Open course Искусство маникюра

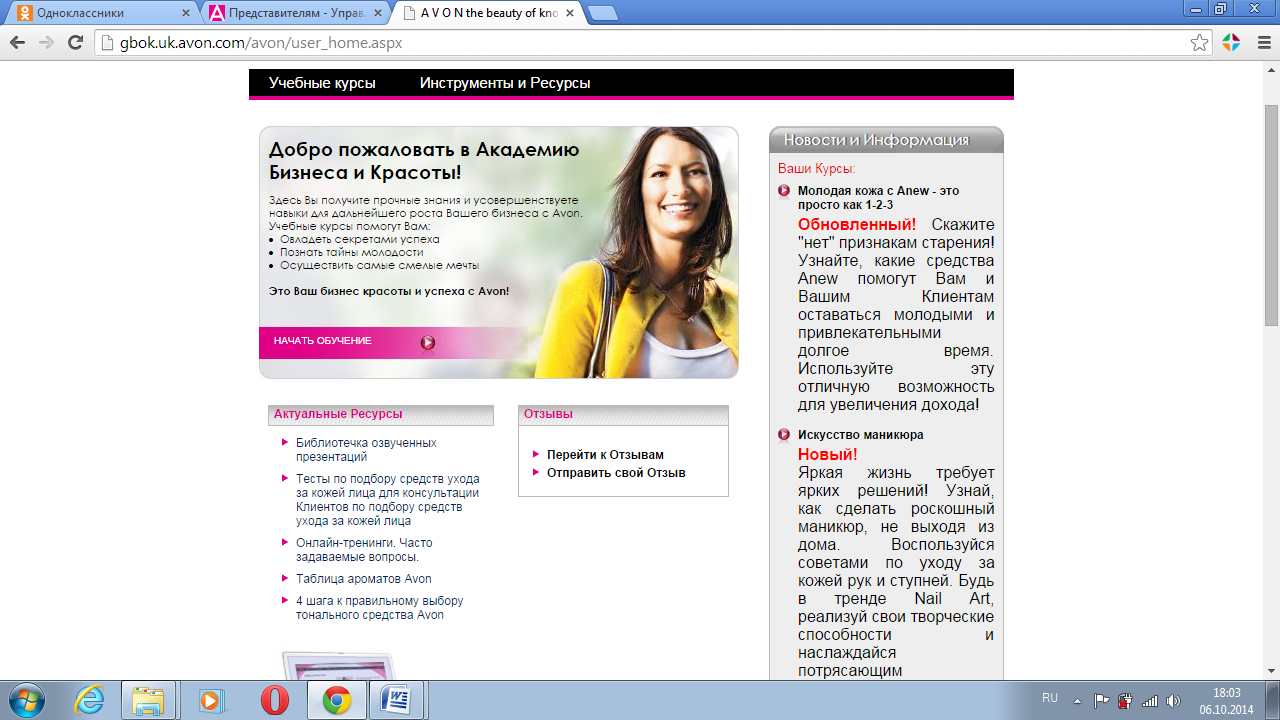[861, 435]
